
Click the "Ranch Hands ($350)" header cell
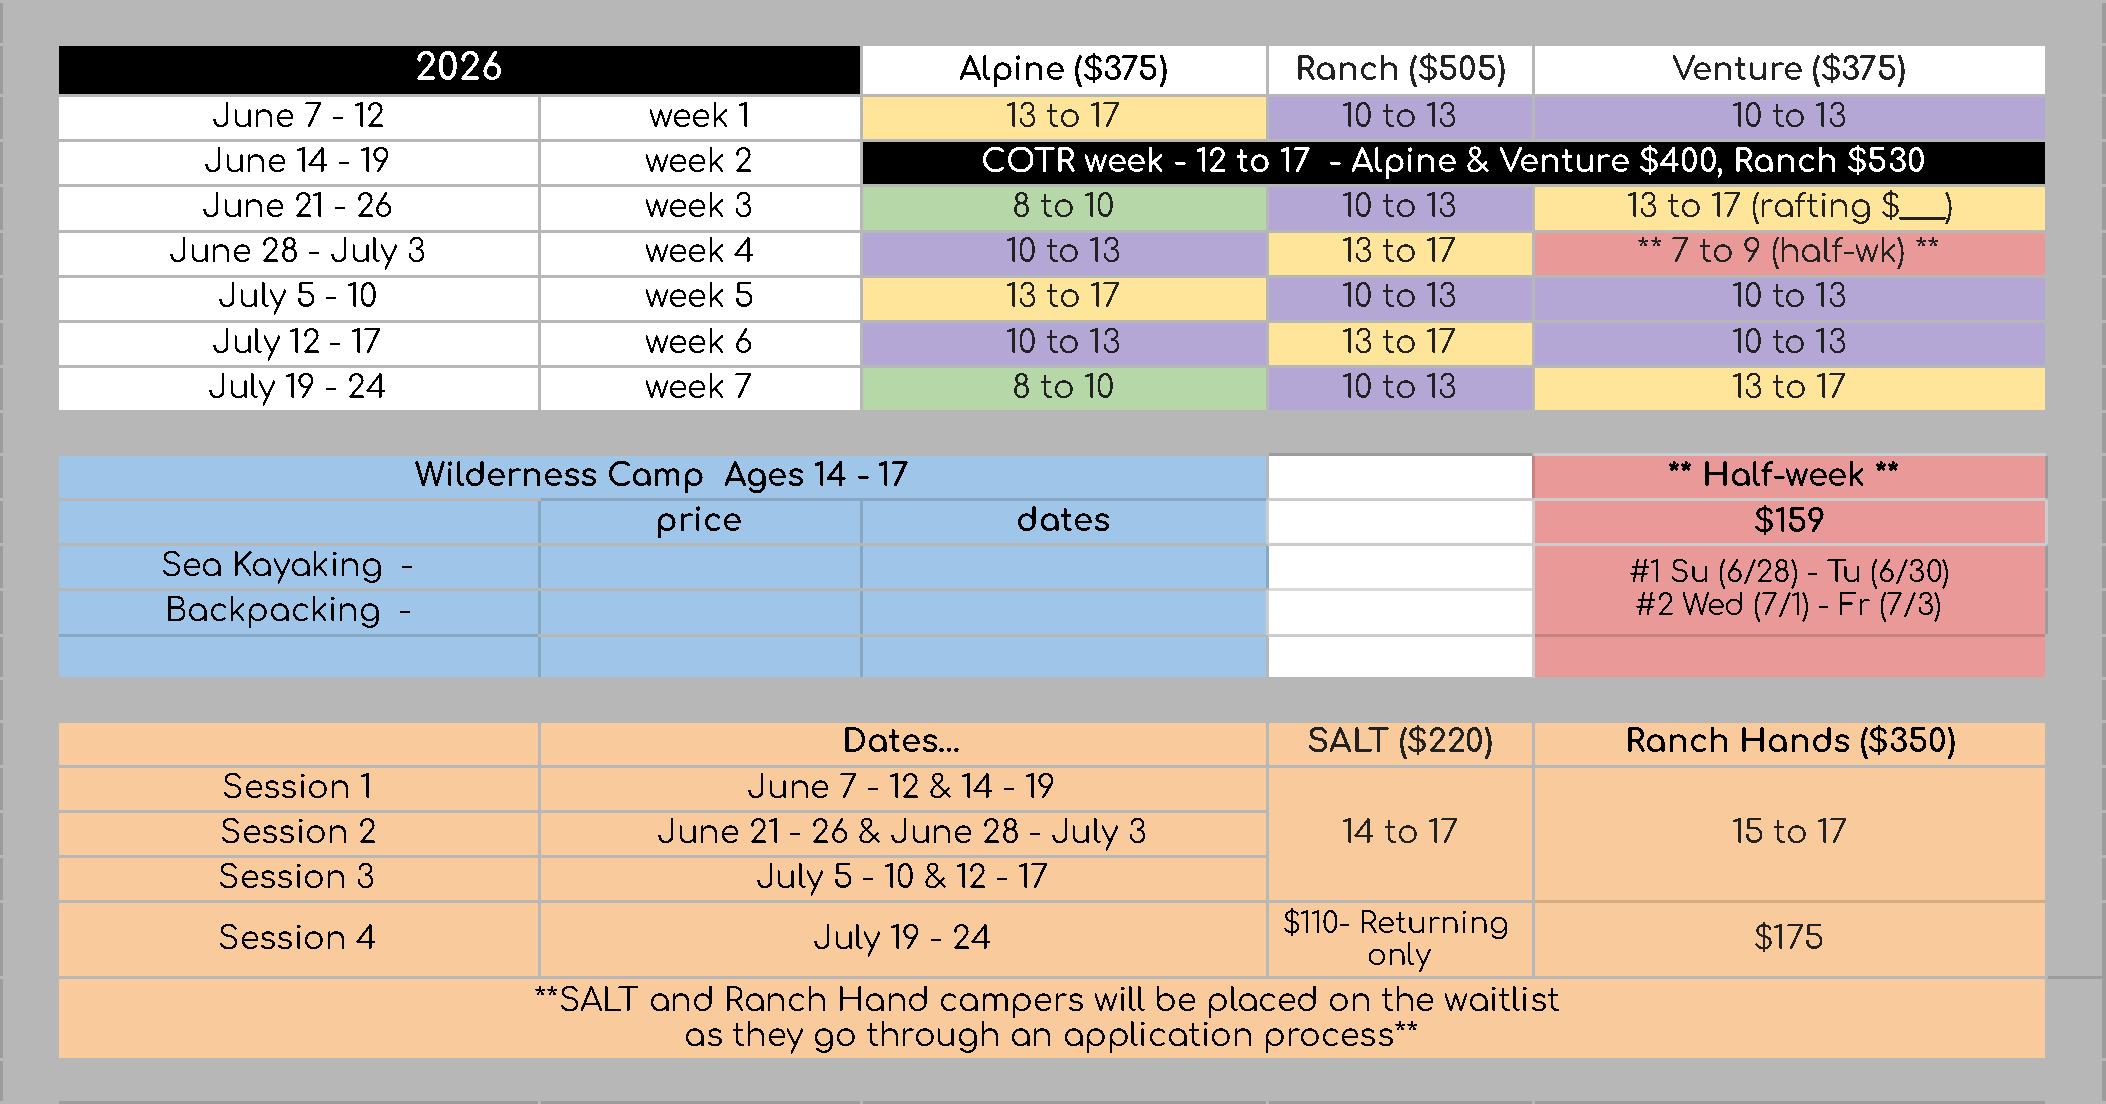[x=1788, y=741]
